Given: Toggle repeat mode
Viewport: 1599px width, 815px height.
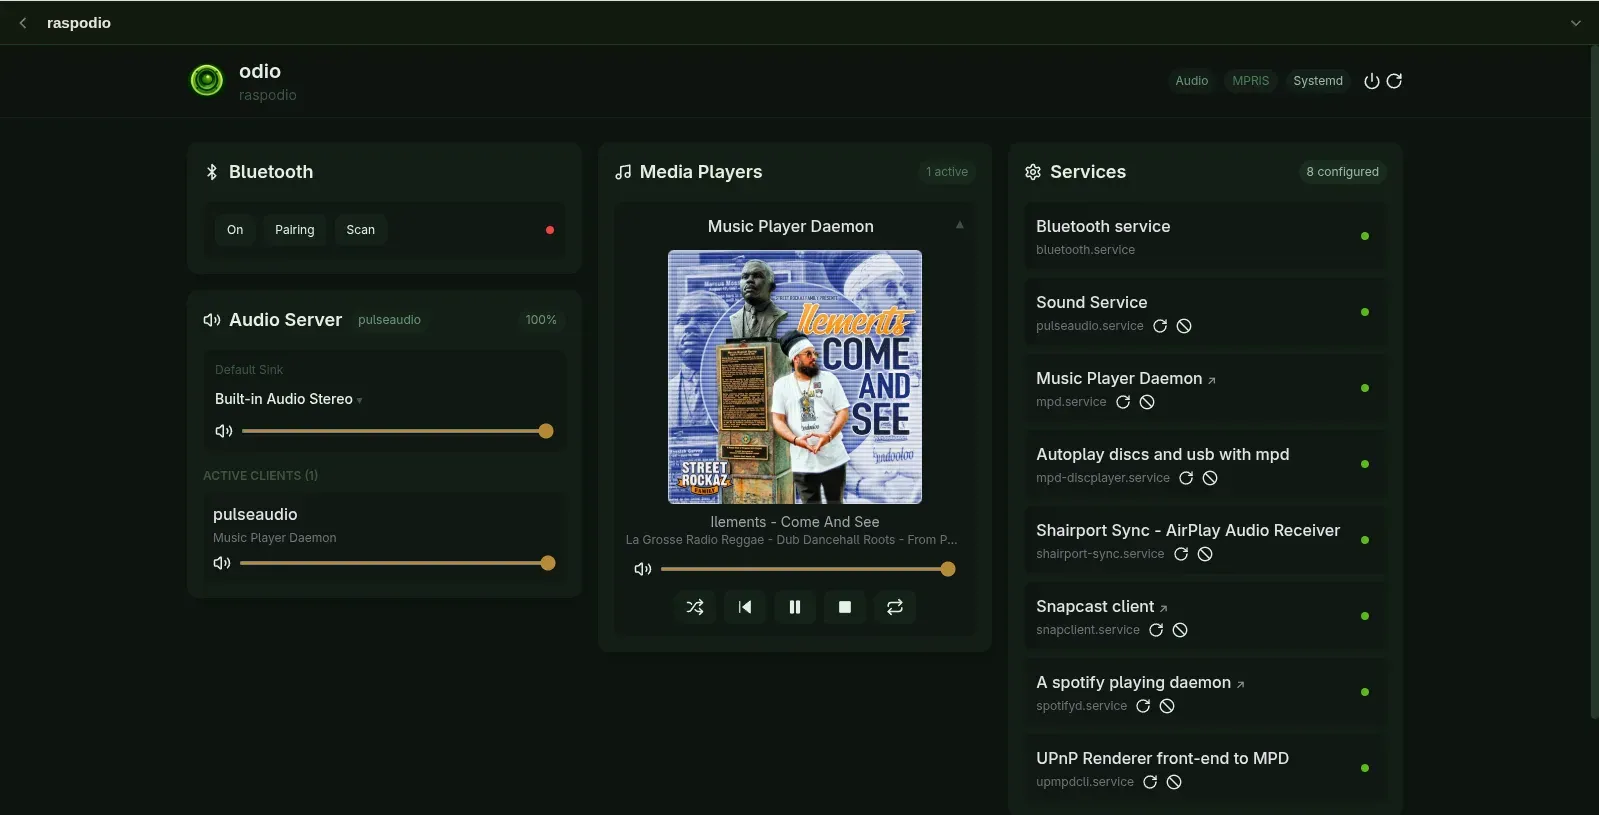Looking at the screenshot, I should pyautogui.click(x=895, y=607).
